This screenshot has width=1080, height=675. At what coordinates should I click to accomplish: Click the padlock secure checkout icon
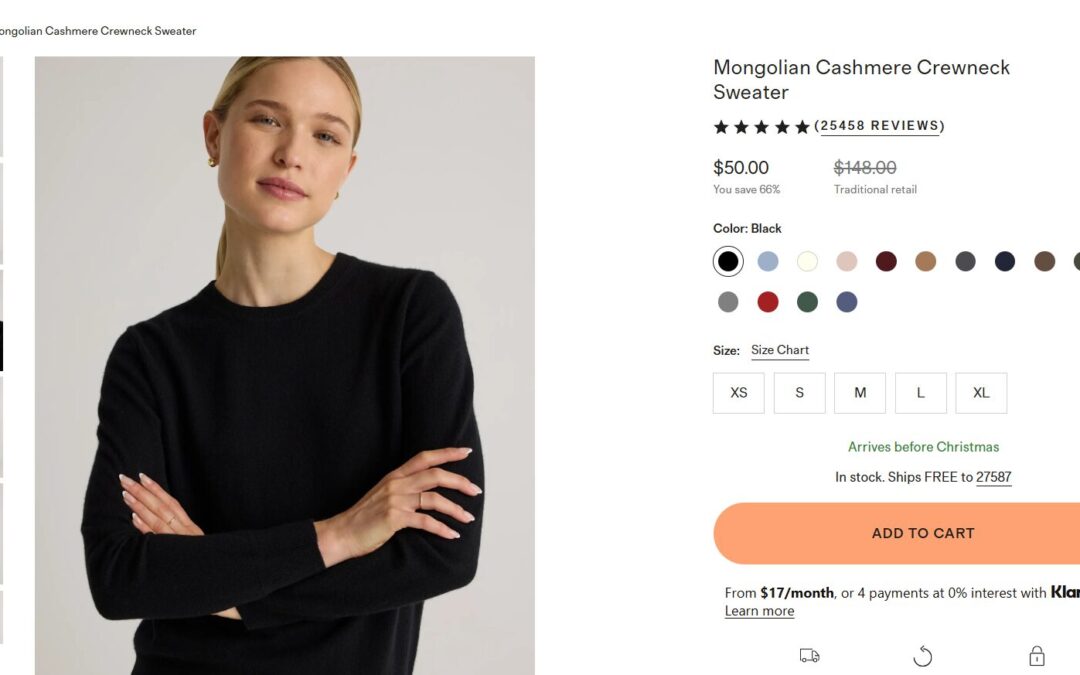tap(1037, 656)
